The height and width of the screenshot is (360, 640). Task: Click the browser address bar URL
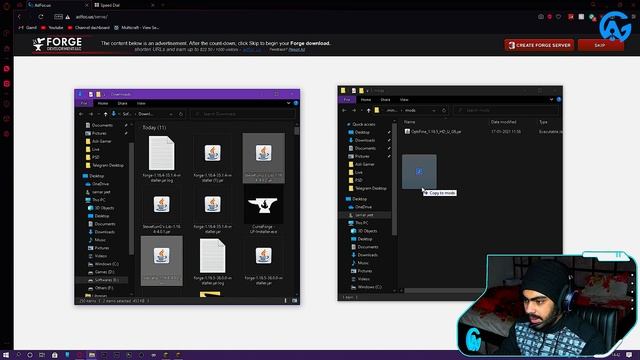[91, 17]
